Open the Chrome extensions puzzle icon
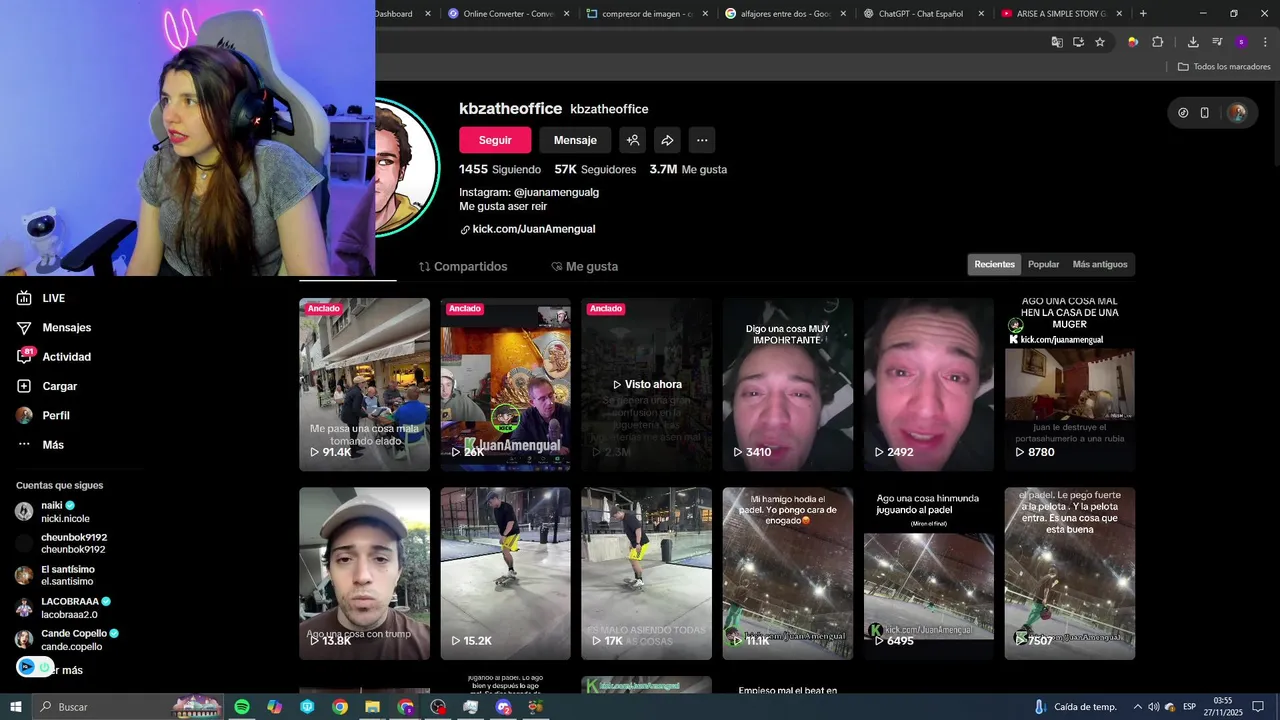The height and width of the screenshot is (720, 1280). [x=1158, y=42]
